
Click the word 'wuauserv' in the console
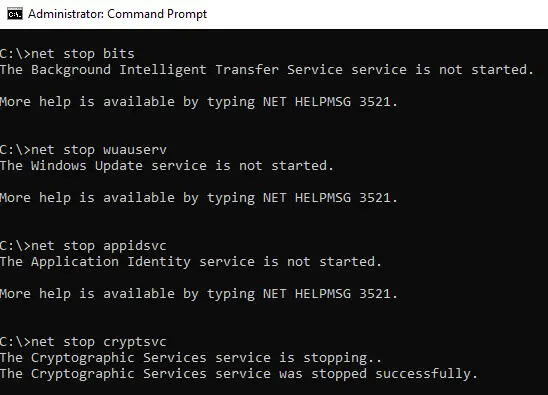pyautogui.click(x=135, y=150)
